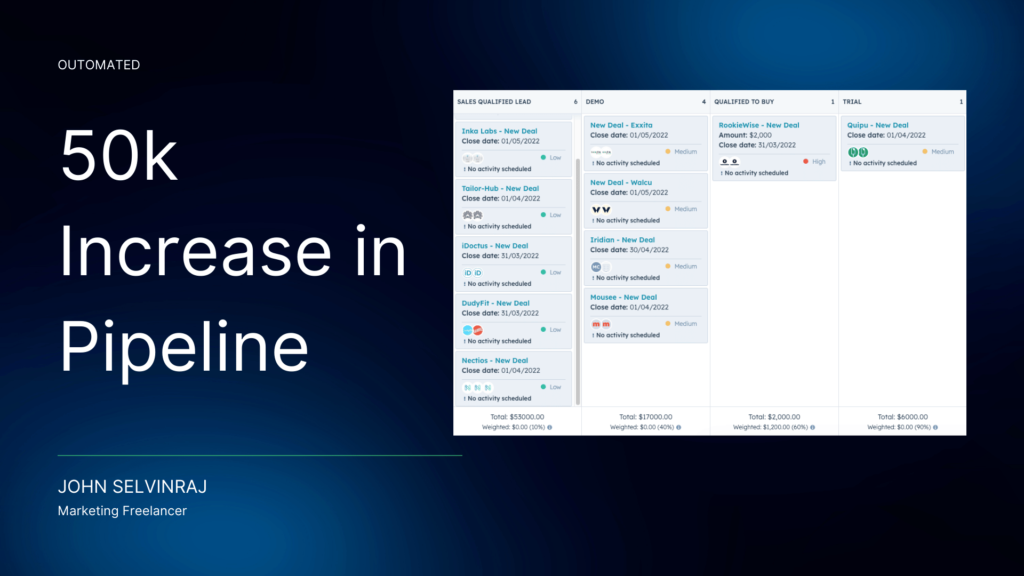
Task: Click the DudyFit company avatar icon
Action: pyautogui.click(x=467, y=330)
